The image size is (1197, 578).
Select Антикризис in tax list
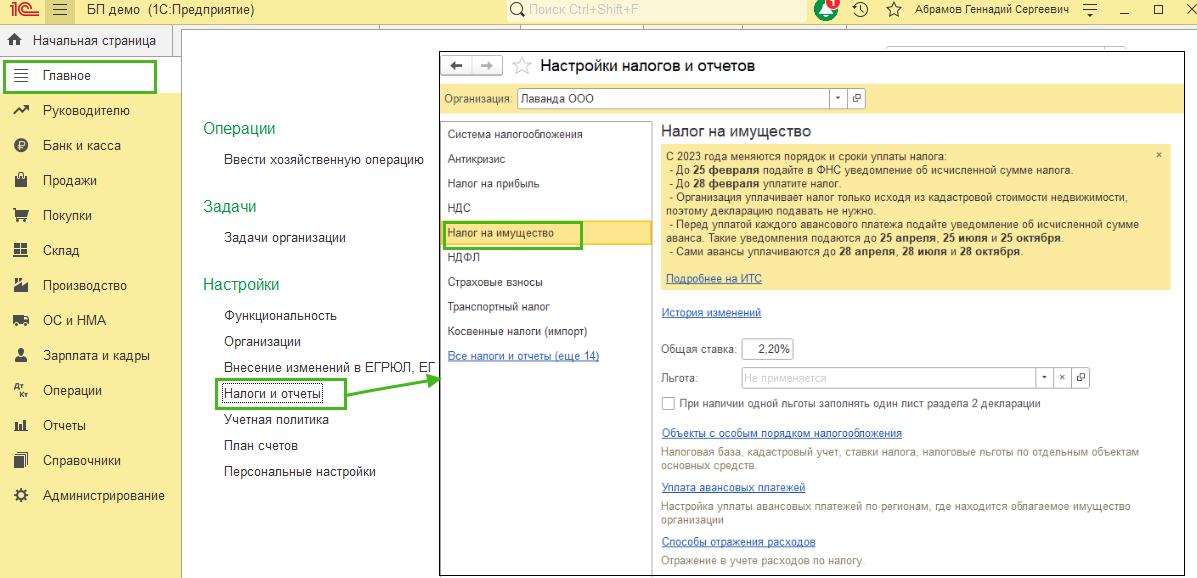coord(476,159)
